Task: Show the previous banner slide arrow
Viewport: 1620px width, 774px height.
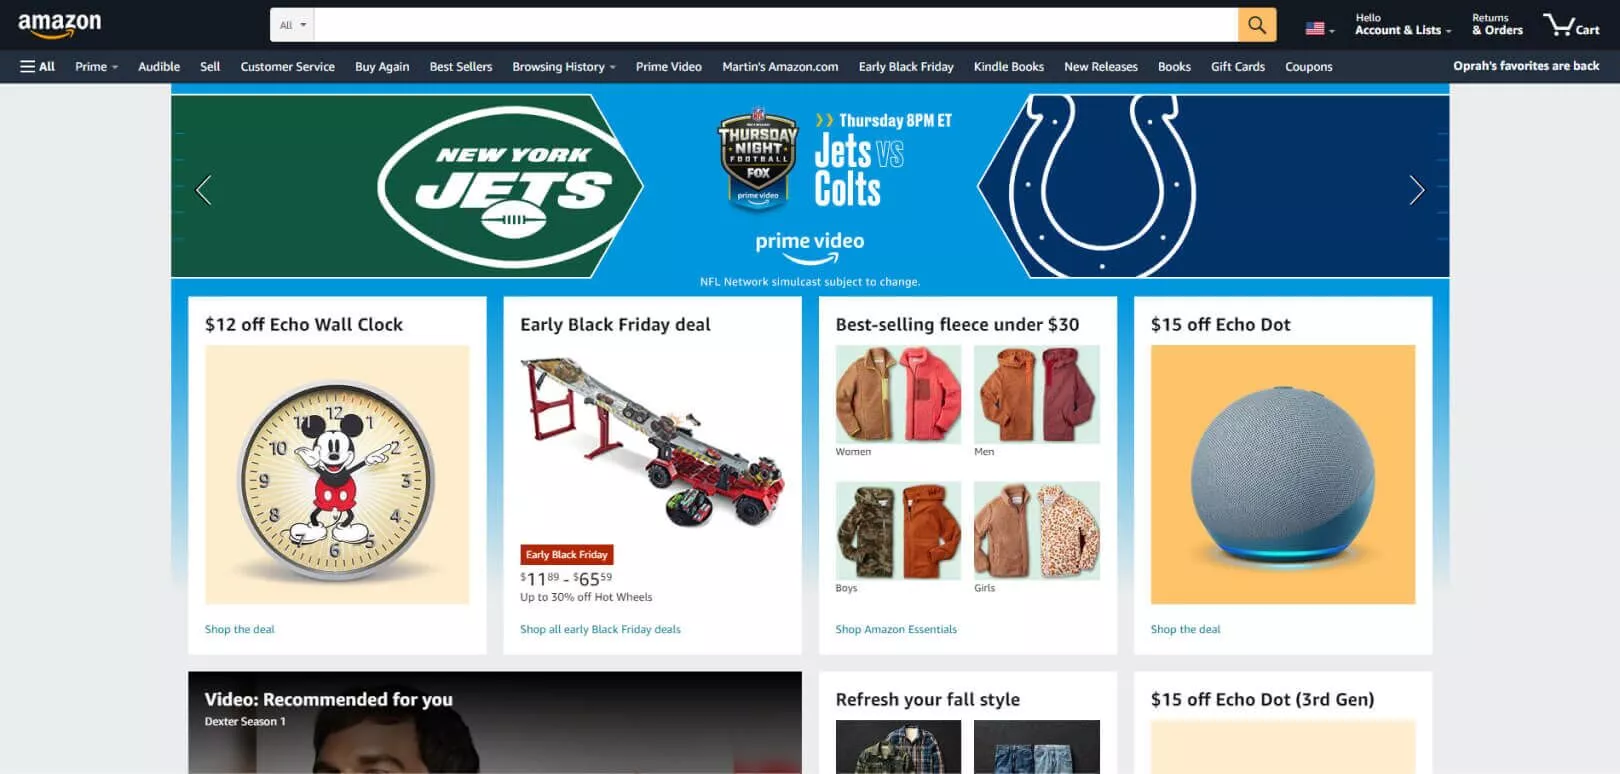Action: click(x=204, y=190)
